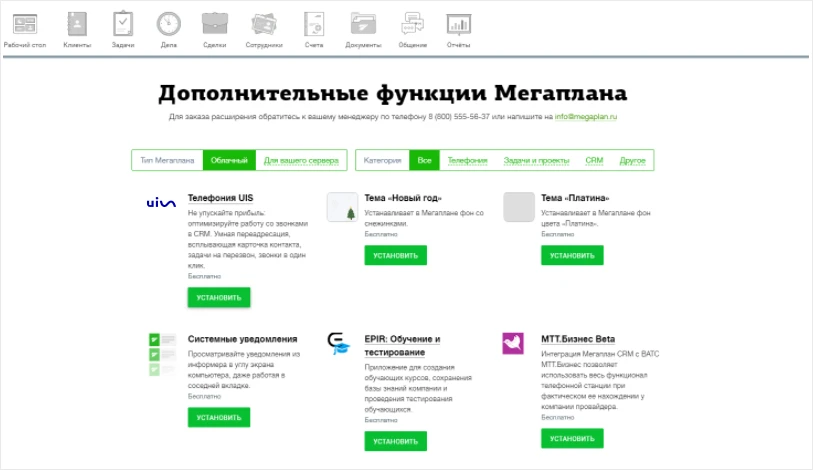Open the Рабочий стол dashboard icon
Viewport: 813px width, 470px height.
click(24, 24)
